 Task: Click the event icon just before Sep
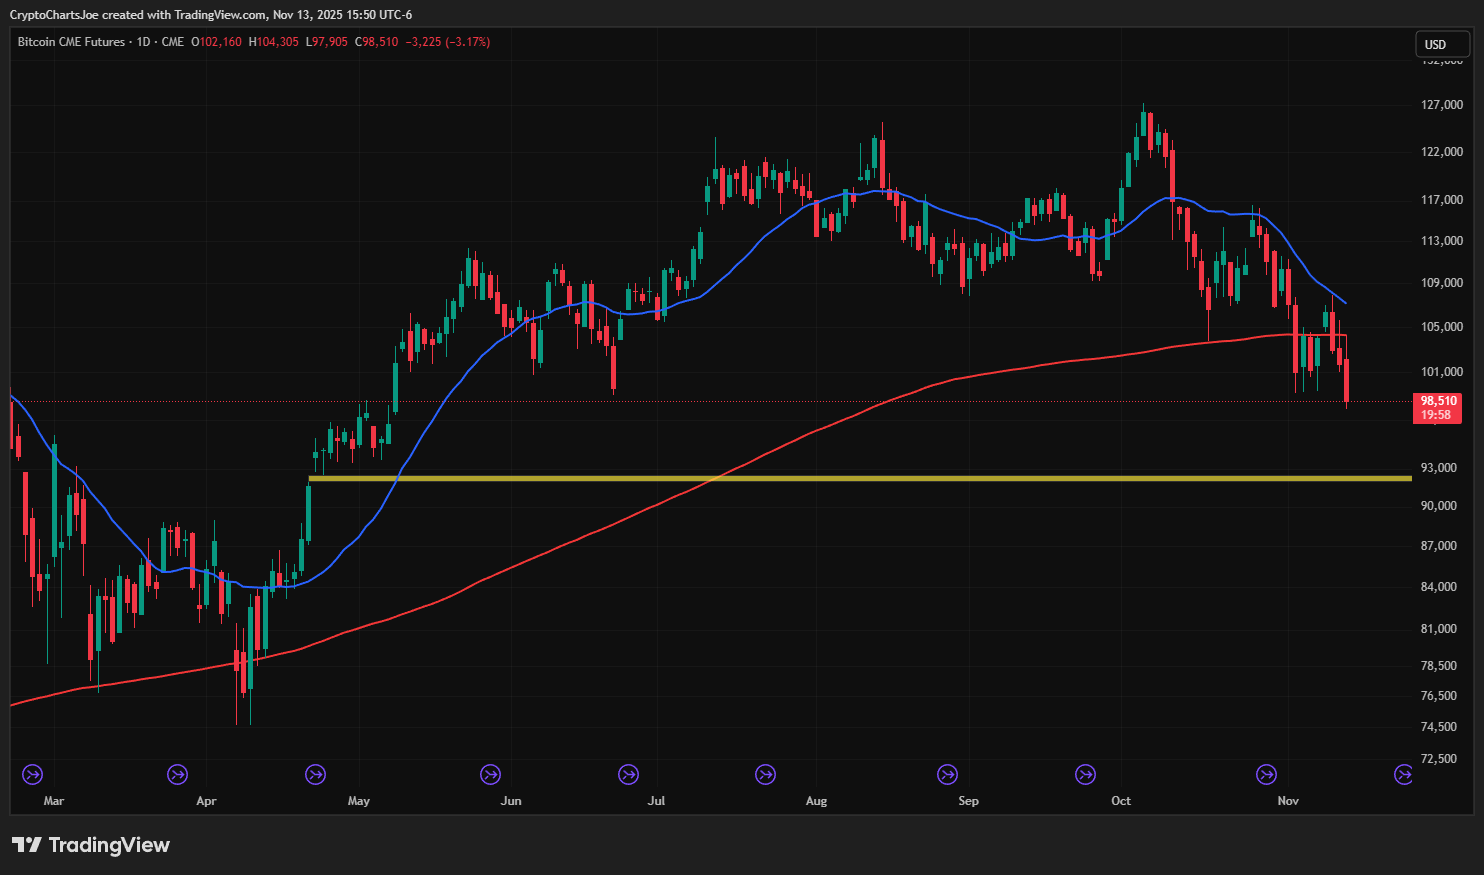(x=946, y=774)
